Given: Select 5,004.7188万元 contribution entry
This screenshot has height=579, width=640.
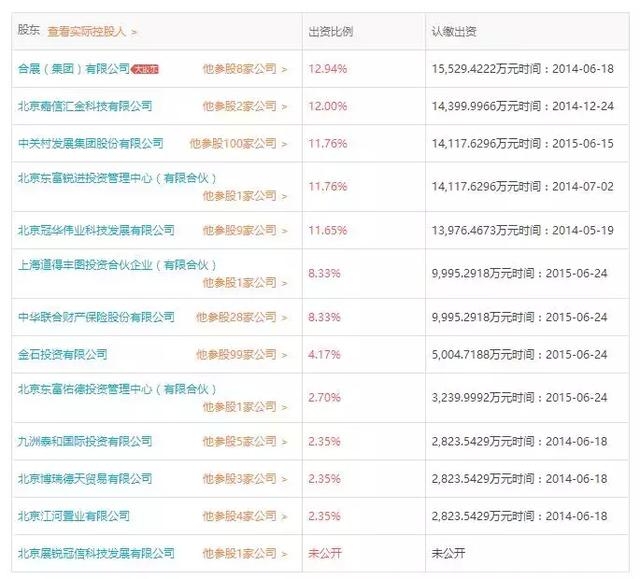Looking at the screenshot, I should point(519,354).
